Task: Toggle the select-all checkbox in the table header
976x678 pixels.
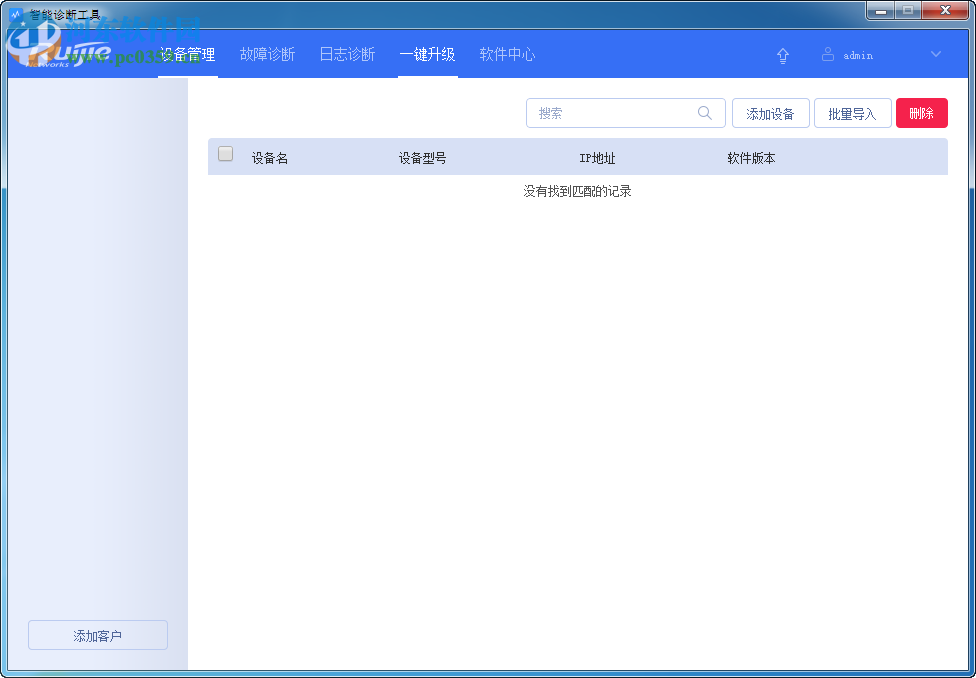Action: coord(225,153)
